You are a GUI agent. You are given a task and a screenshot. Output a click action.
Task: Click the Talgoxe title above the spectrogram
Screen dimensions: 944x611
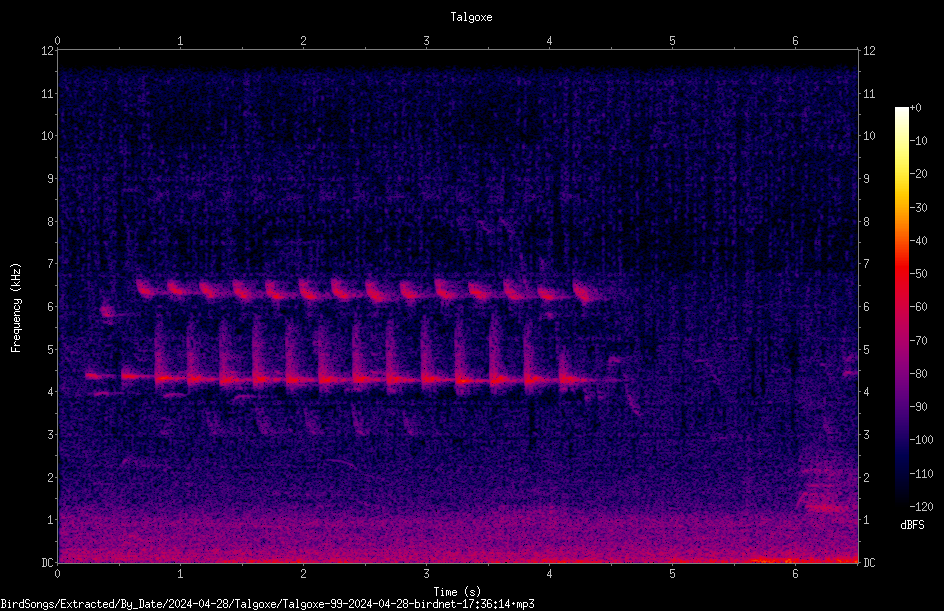pyautogui.click(x=471, y=17)
